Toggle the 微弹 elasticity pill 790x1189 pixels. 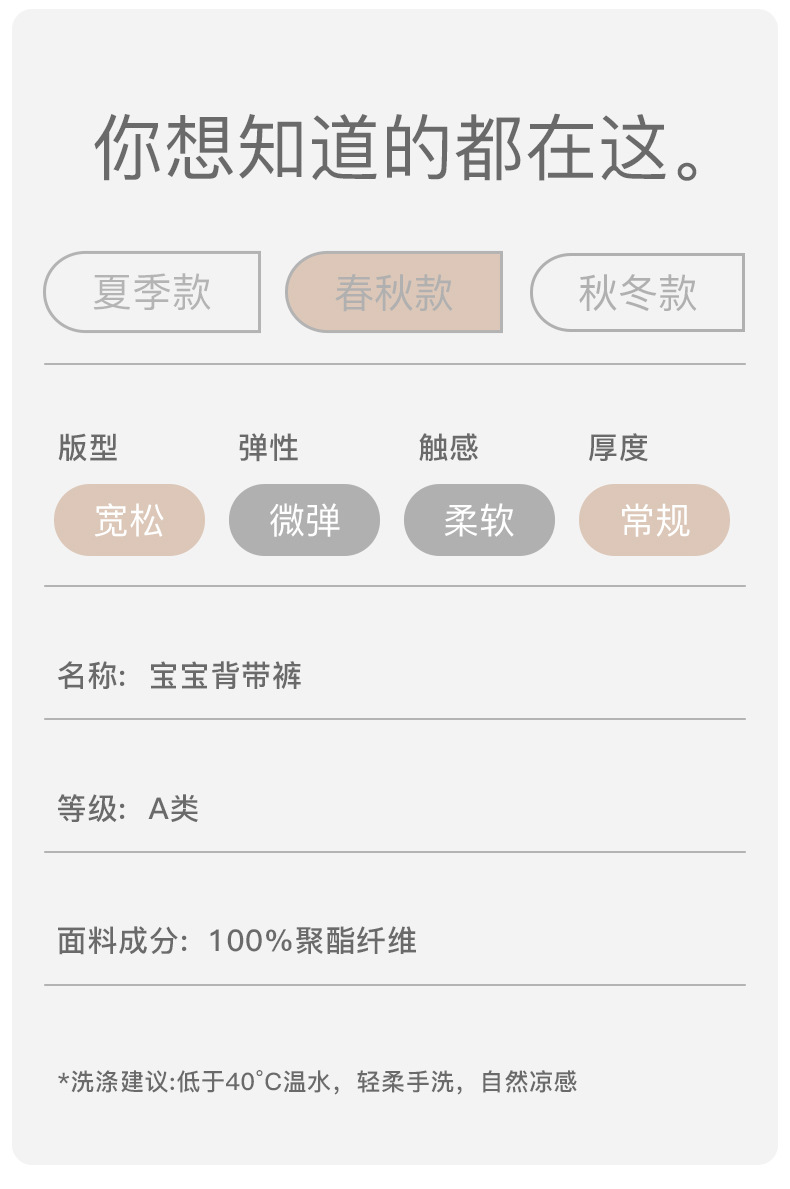304,520
